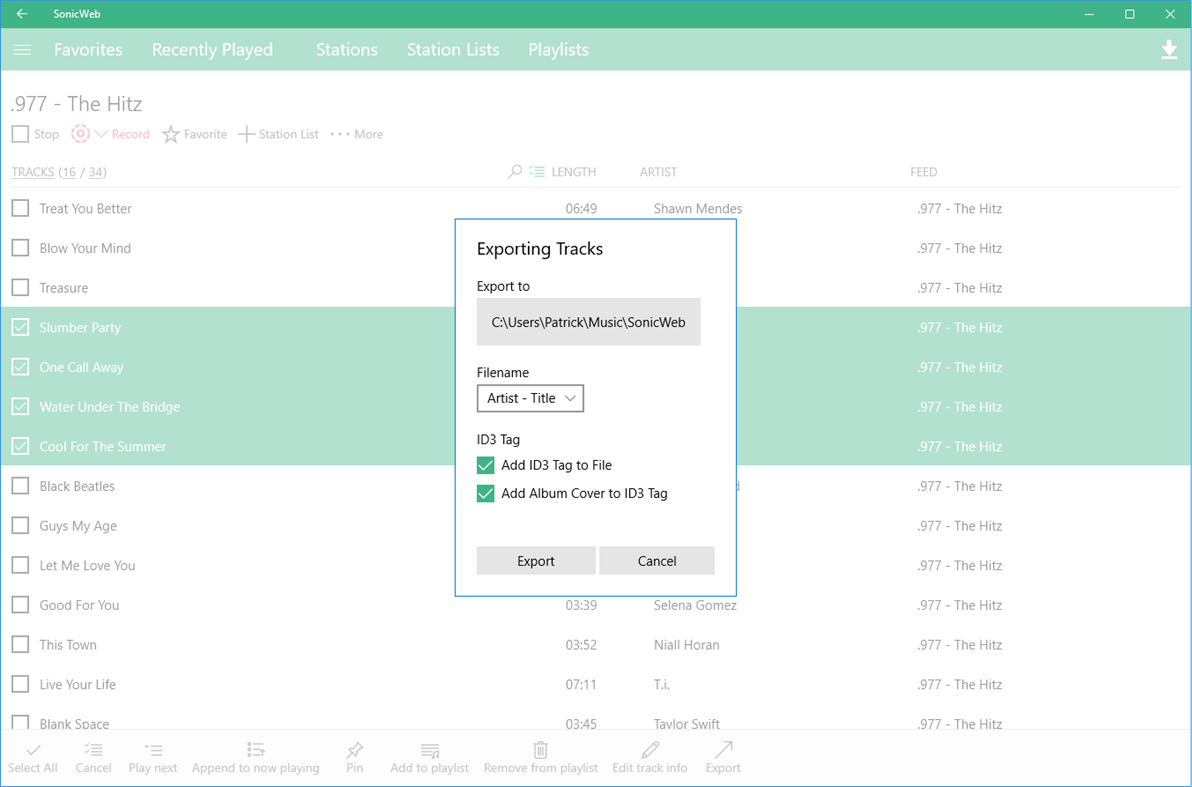
Task: Check the Let Me Love You checkbox
Action: point(21,565)
